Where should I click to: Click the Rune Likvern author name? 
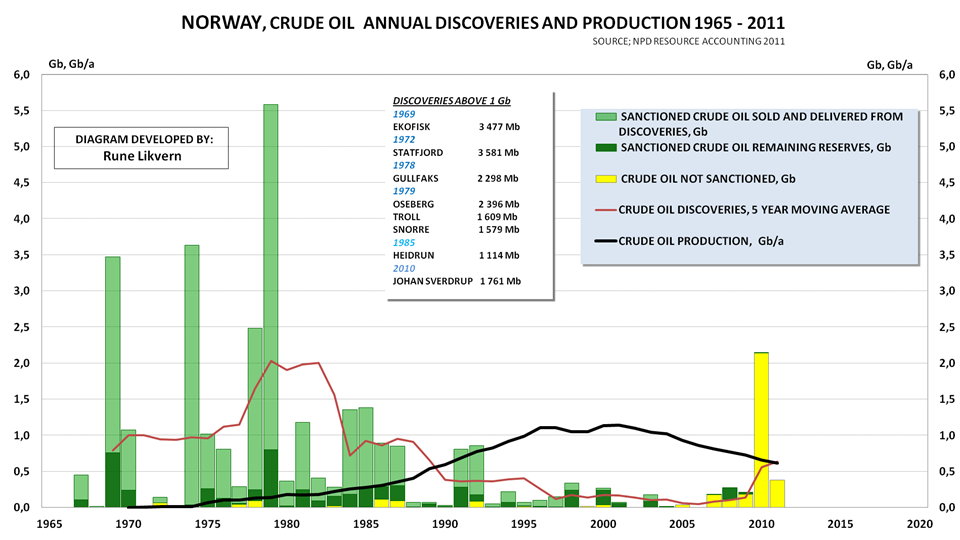pyautogui.click(x=143, y=157)
